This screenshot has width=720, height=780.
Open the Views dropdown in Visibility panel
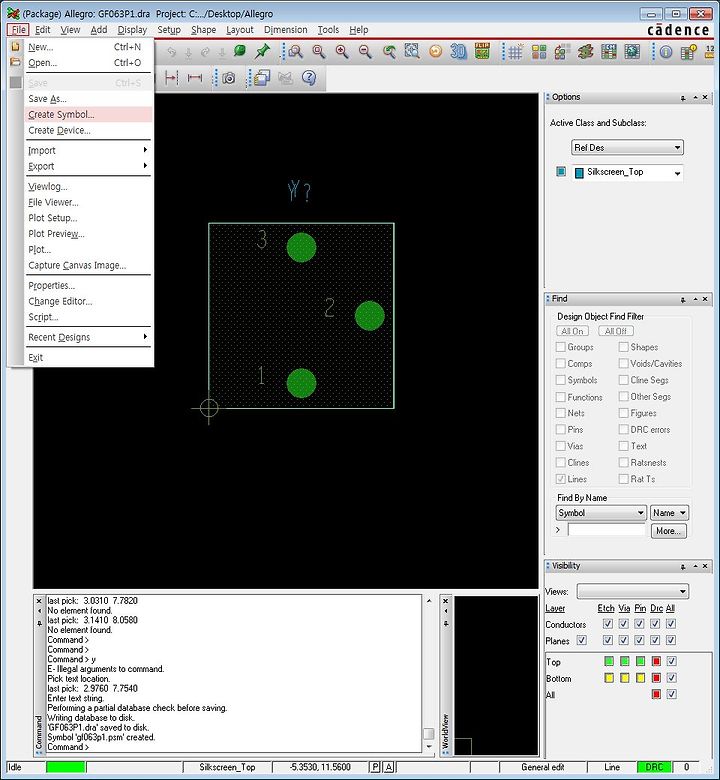click(632, 591)
